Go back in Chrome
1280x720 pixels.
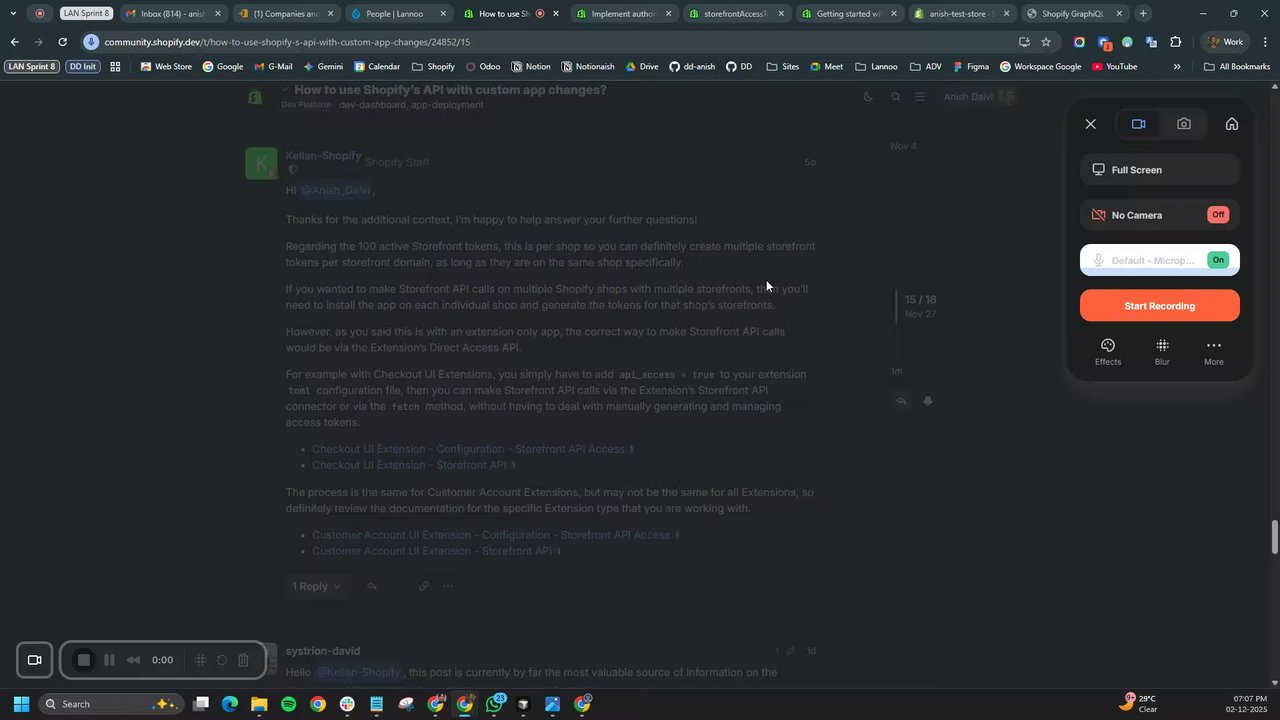point(14,42)
